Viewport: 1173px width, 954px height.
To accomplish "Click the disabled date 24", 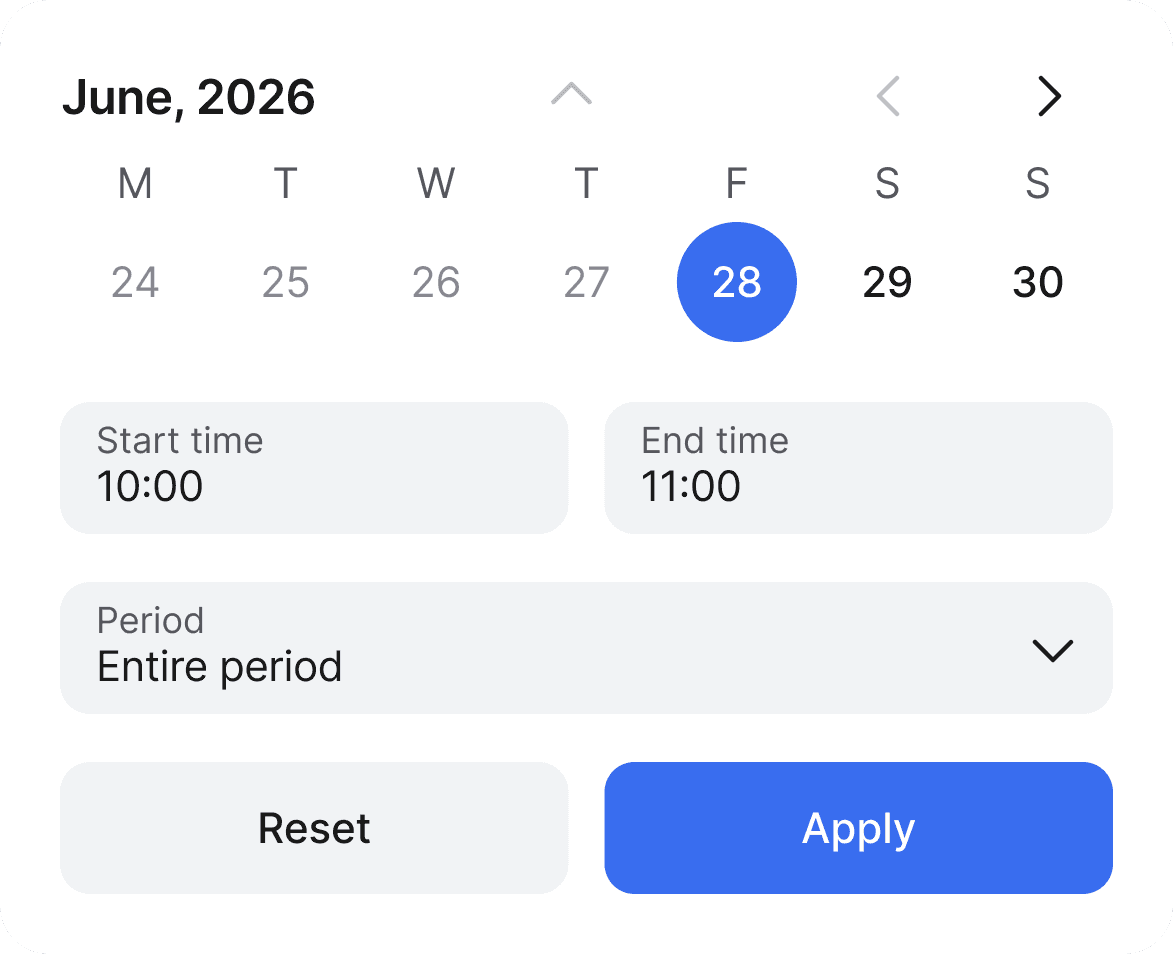I will coord(135,282).
